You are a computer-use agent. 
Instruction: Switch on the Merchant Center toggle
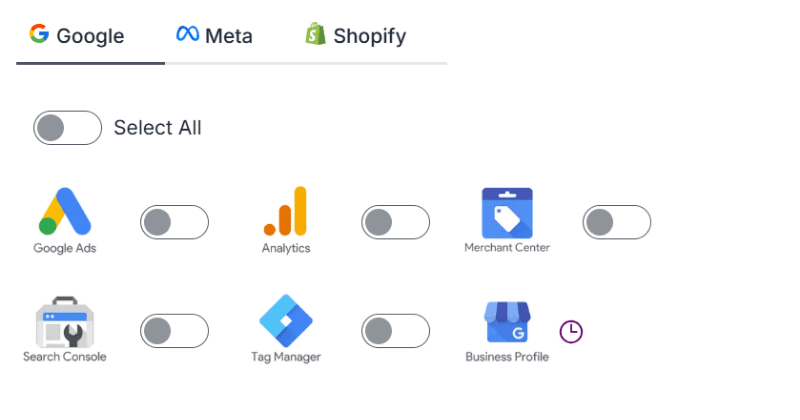pos(616,222)
